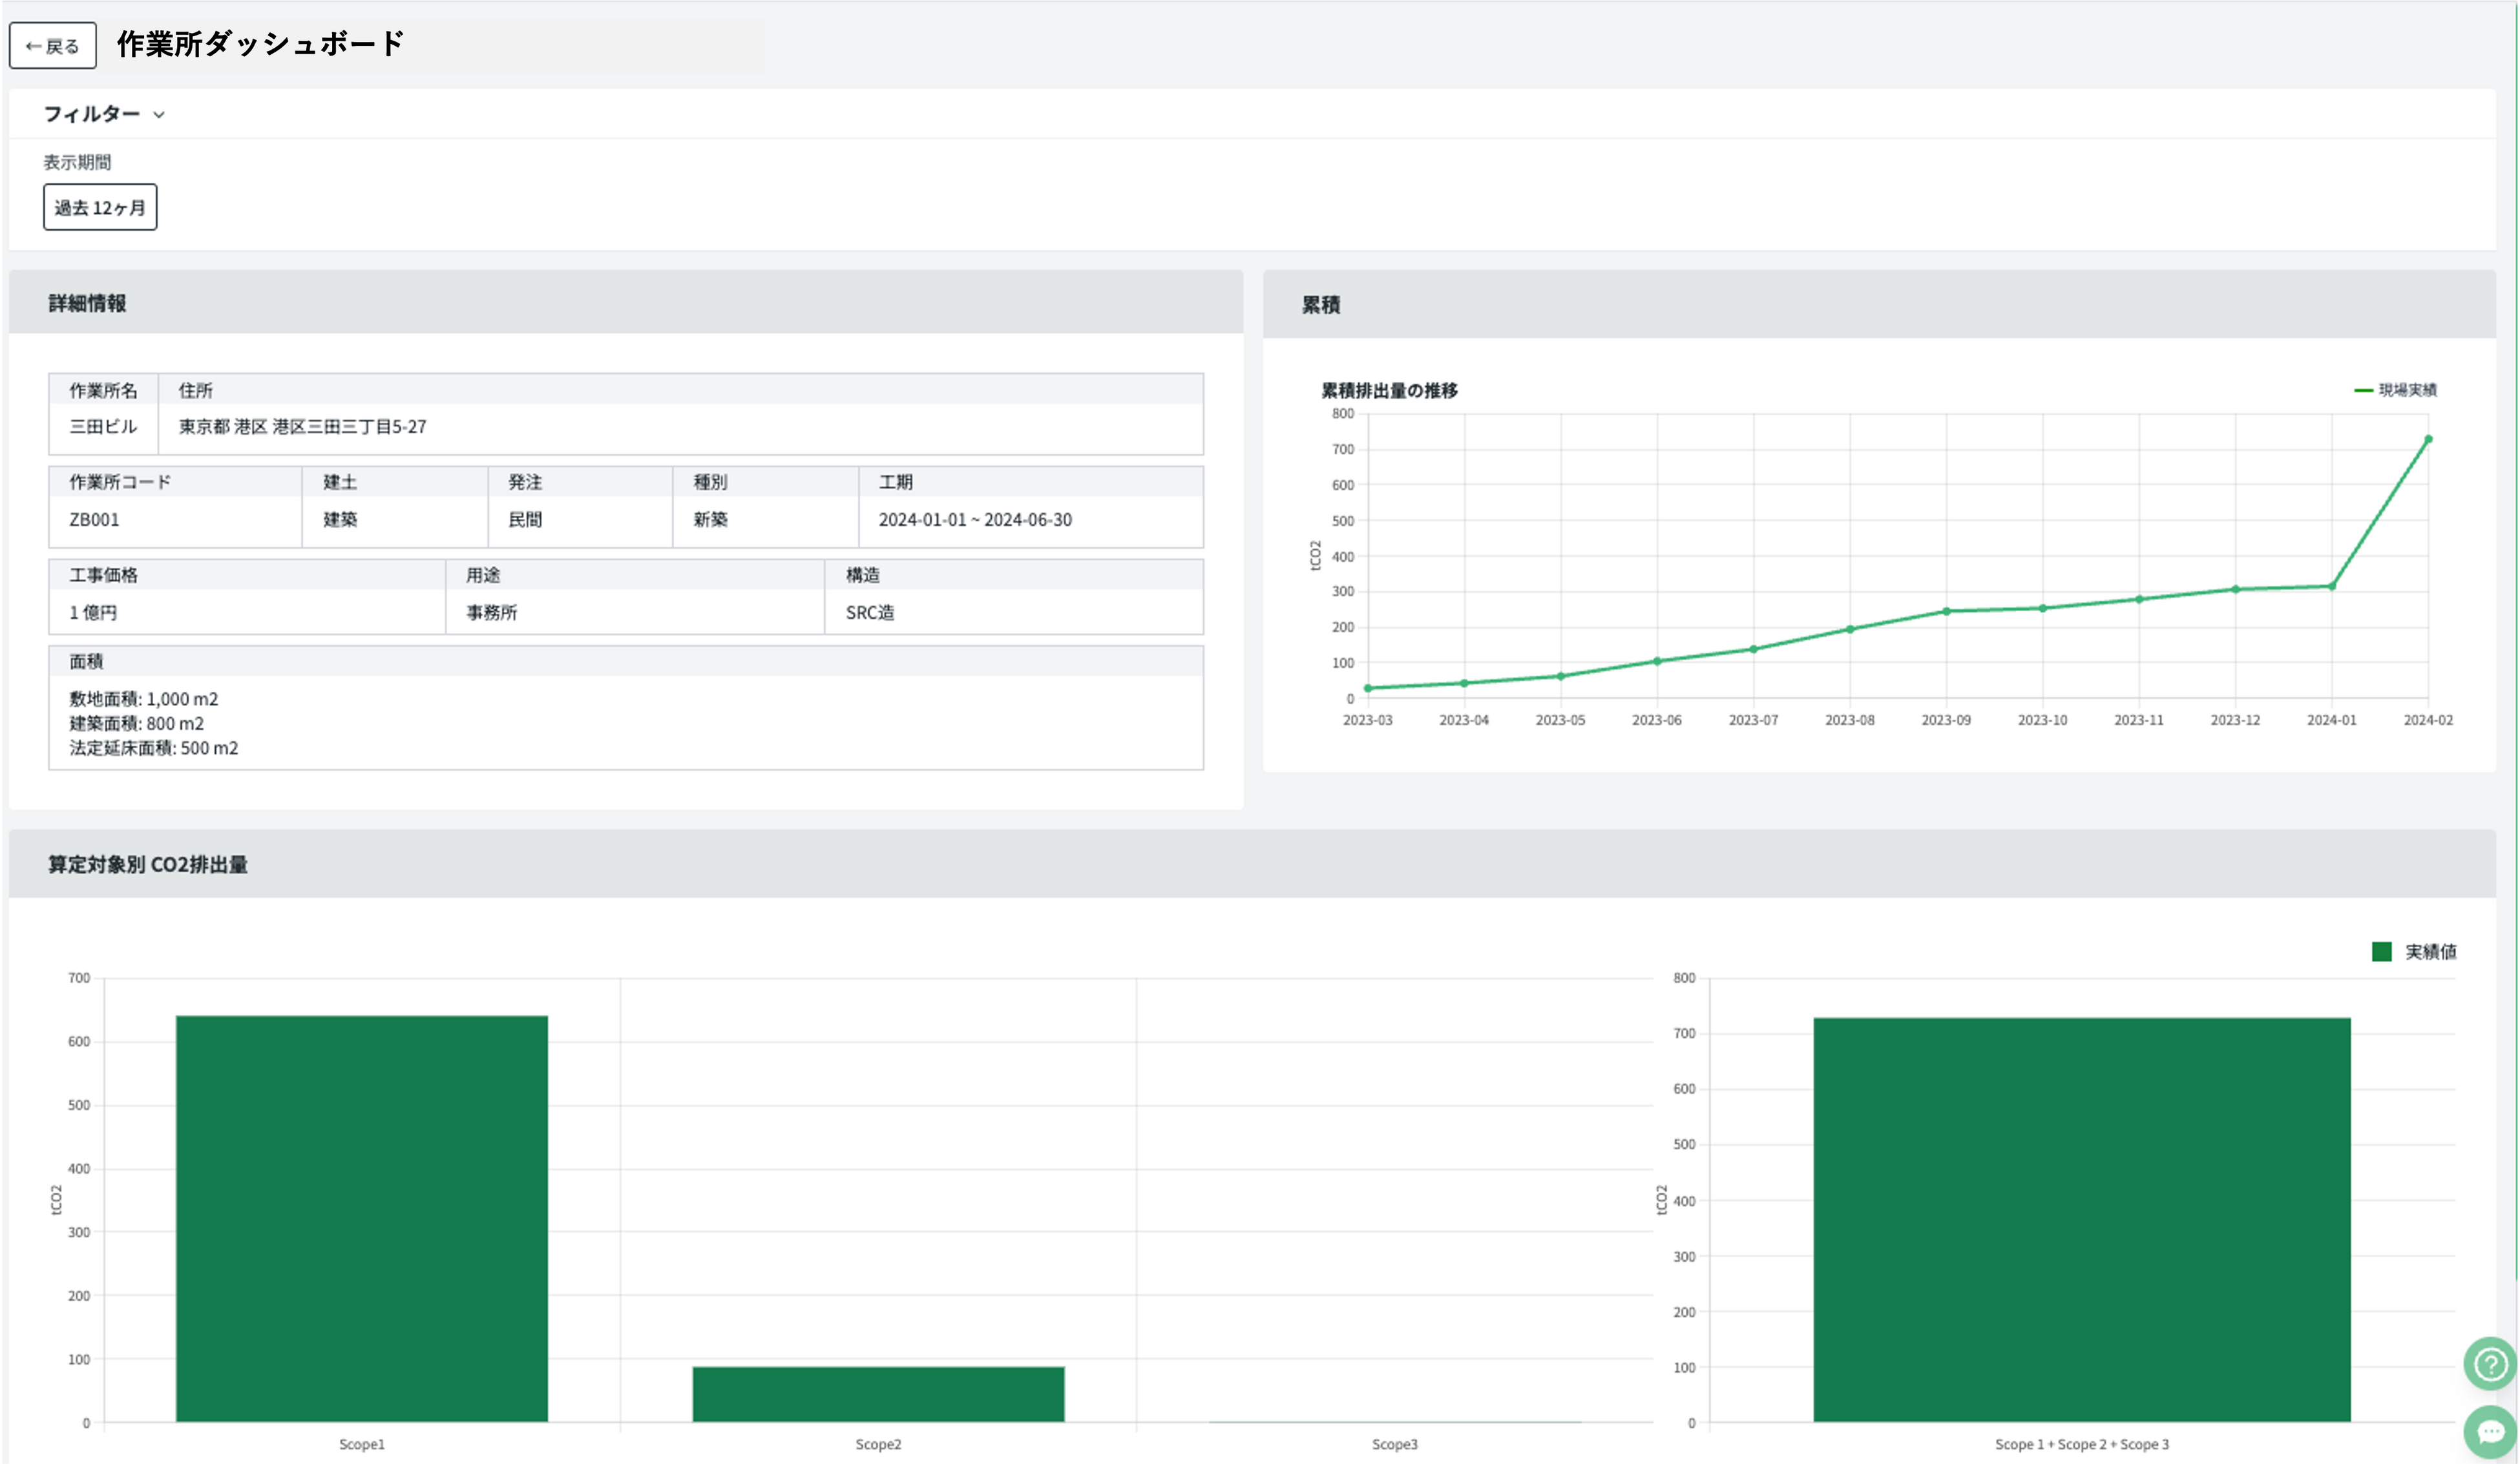Select the 2024-01 data point marker
The image size is (2520, 1464).
(2332, 586)
